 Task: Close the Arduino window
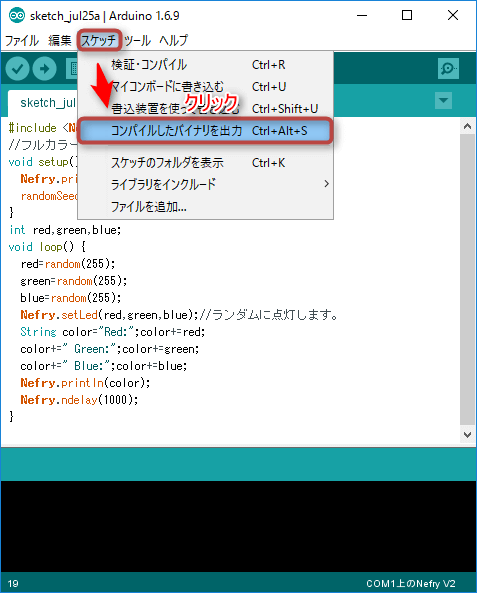pos(453,16)
